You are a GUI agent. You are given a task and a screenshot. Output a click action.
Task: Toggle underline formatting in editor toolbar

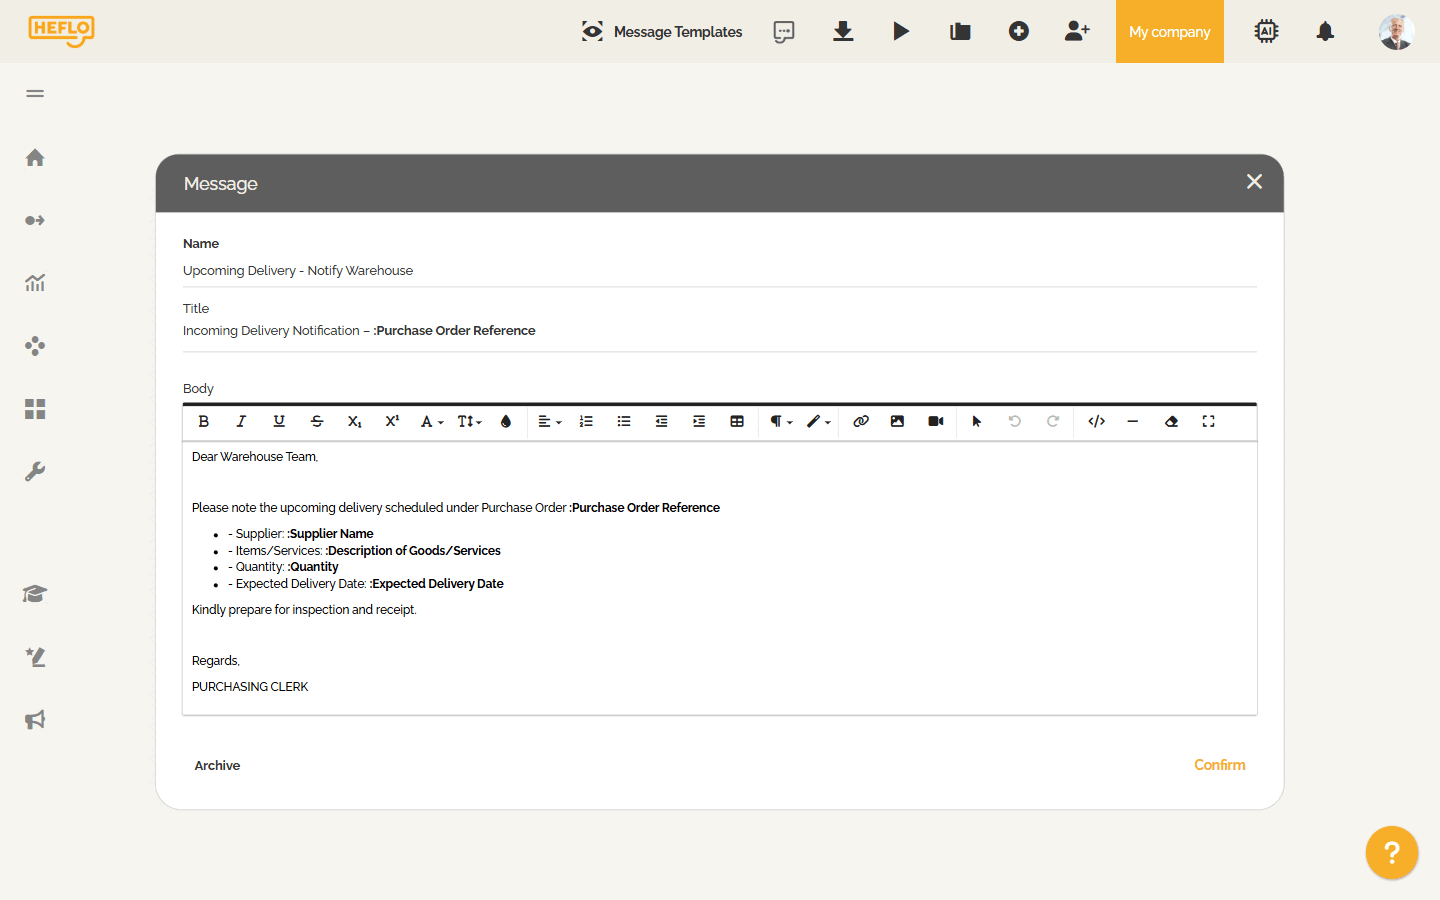[279, 422]
